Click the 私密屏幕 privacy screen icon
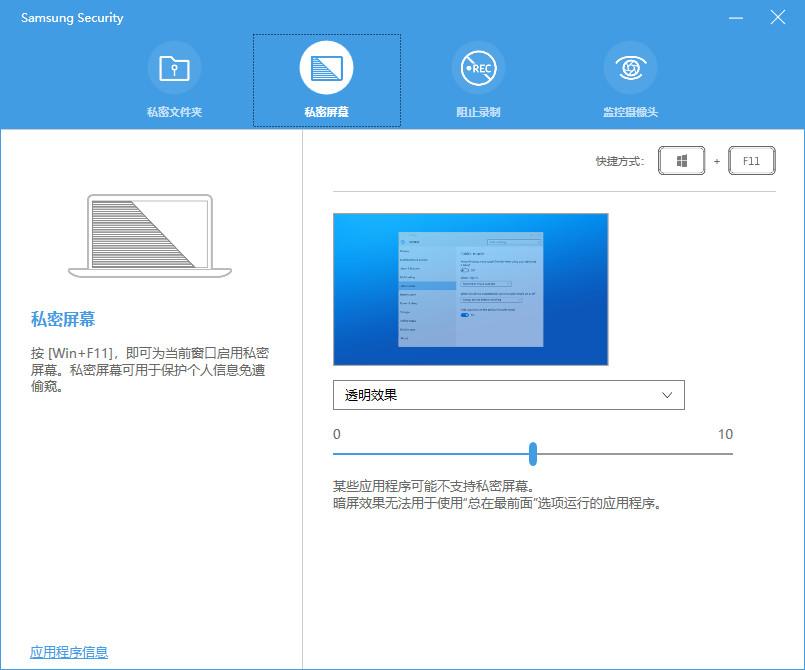The height and width of the screenshot is (670, 805). click(327, 67)
